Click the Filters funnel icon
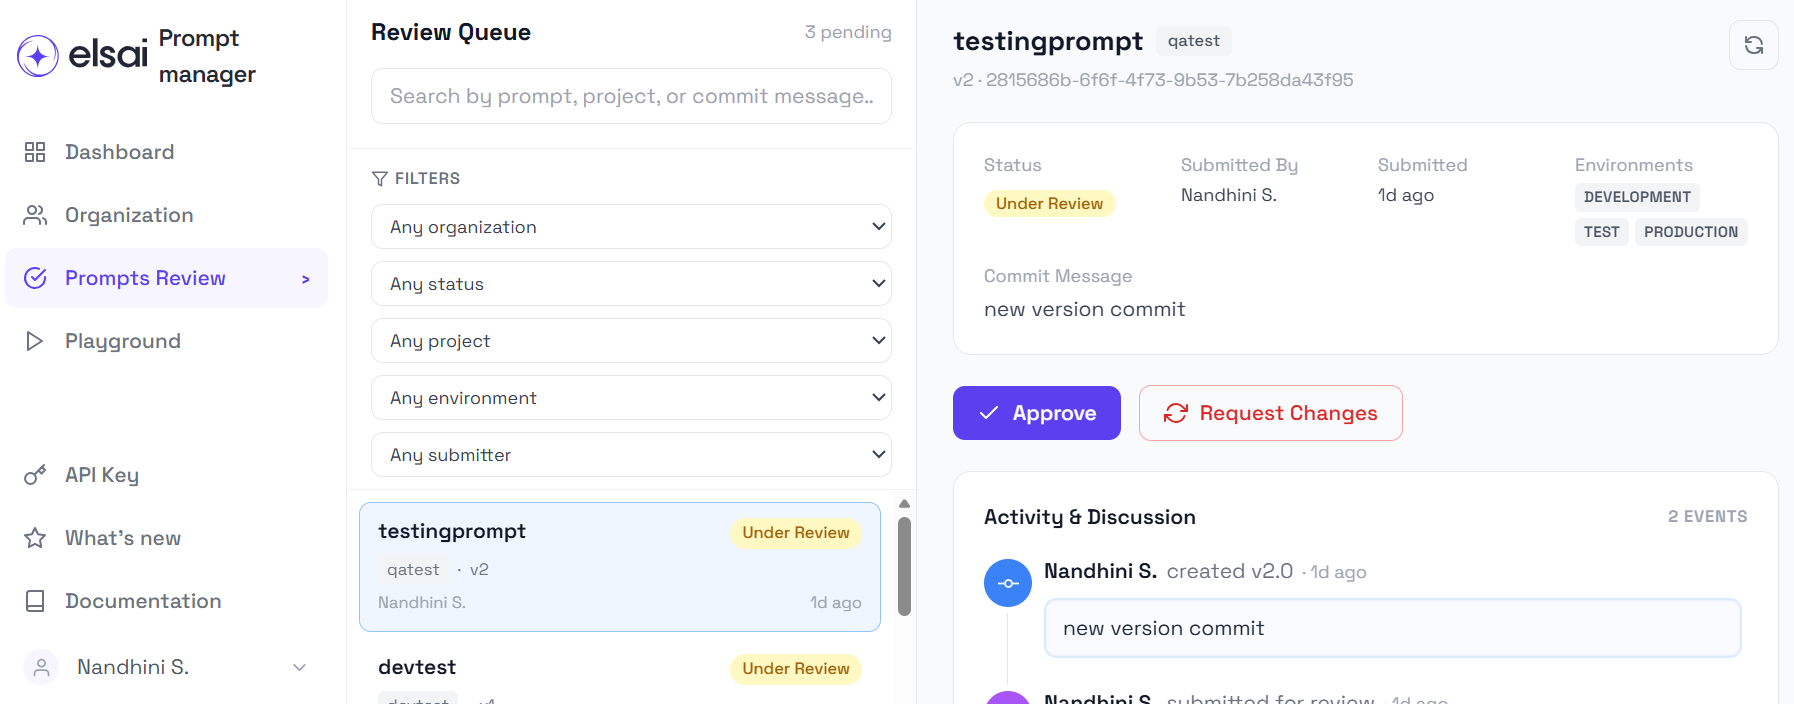1794x704 pixels. click(x=380, y=179)
